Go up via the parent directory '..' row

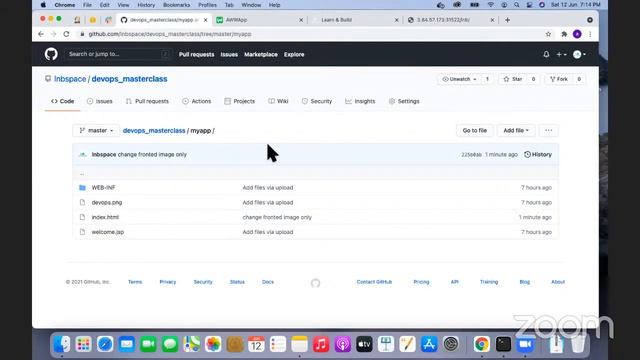[x=316, y=173]
